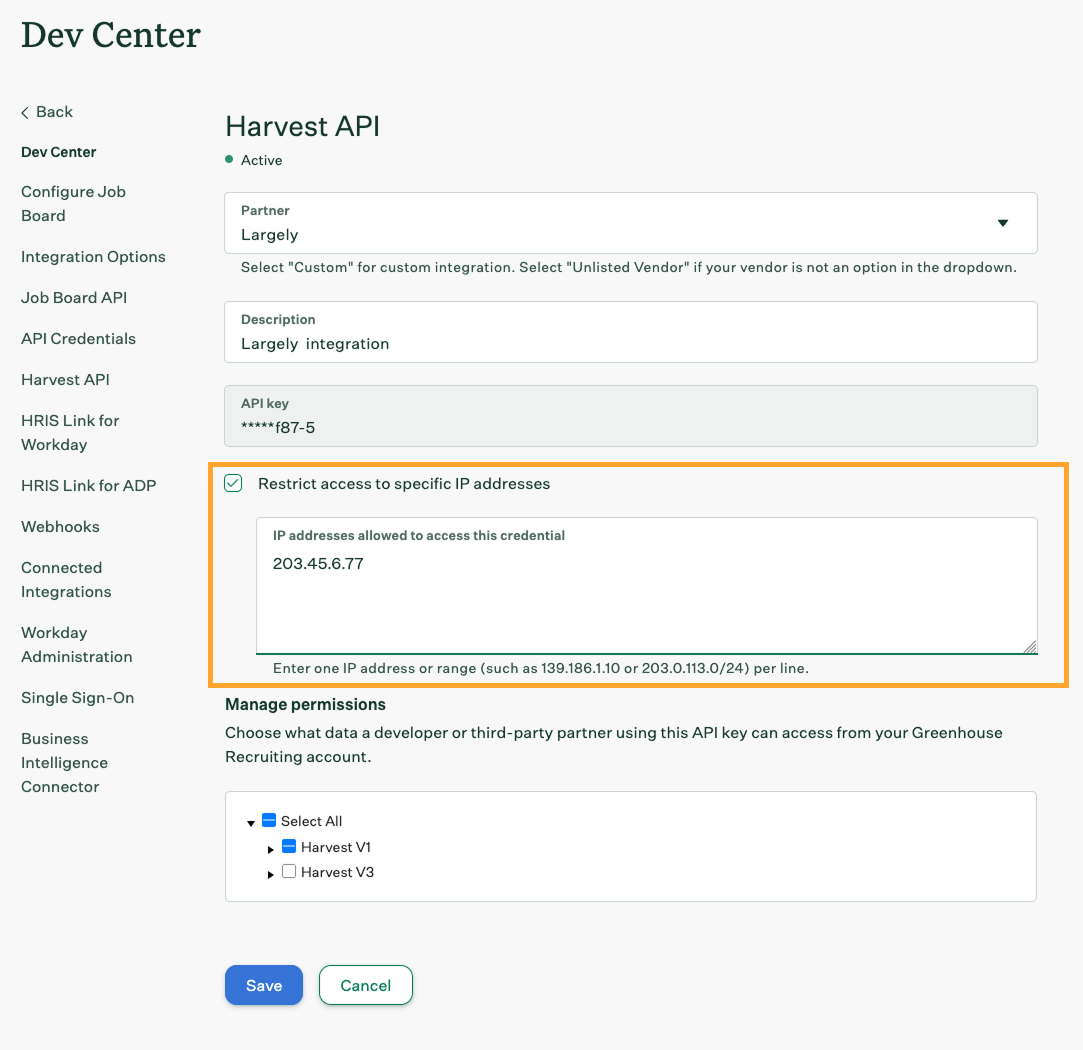
Task: Open Business Intelligence Connector page
Action: click(64, 763)
